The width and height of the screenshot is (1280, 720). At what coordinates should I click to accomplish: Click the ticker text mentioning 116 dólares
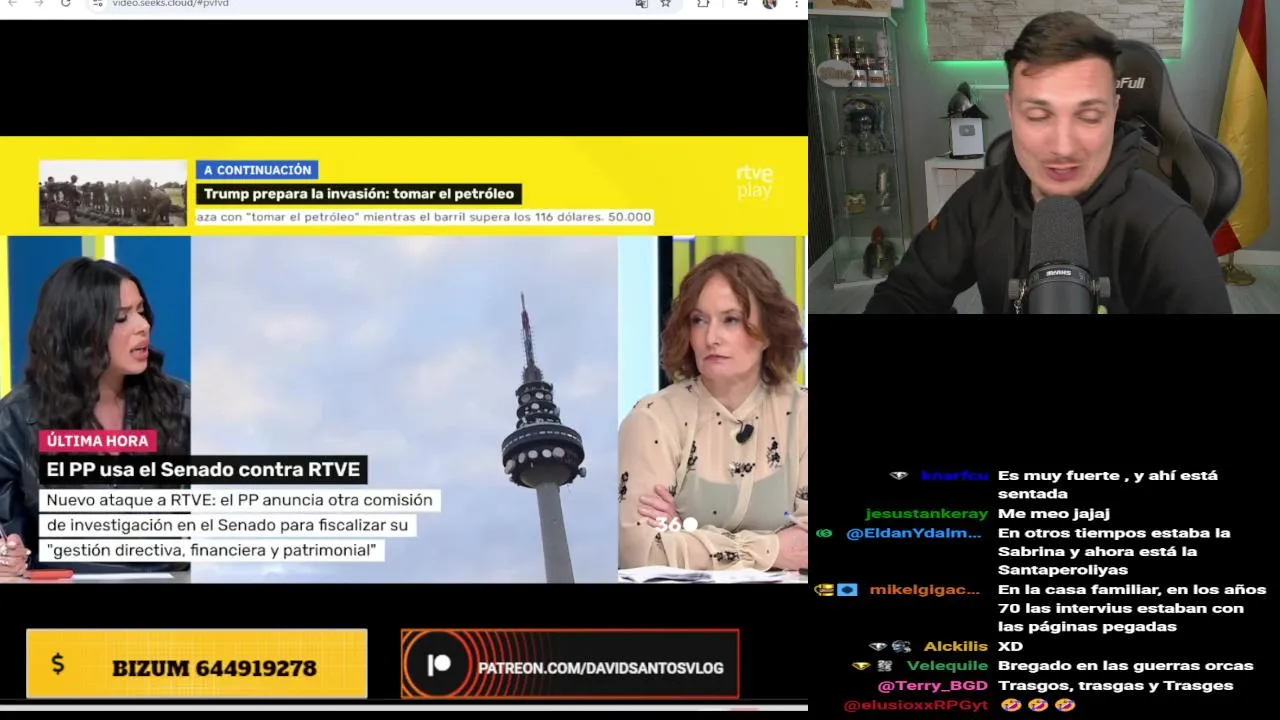(424, 217)
